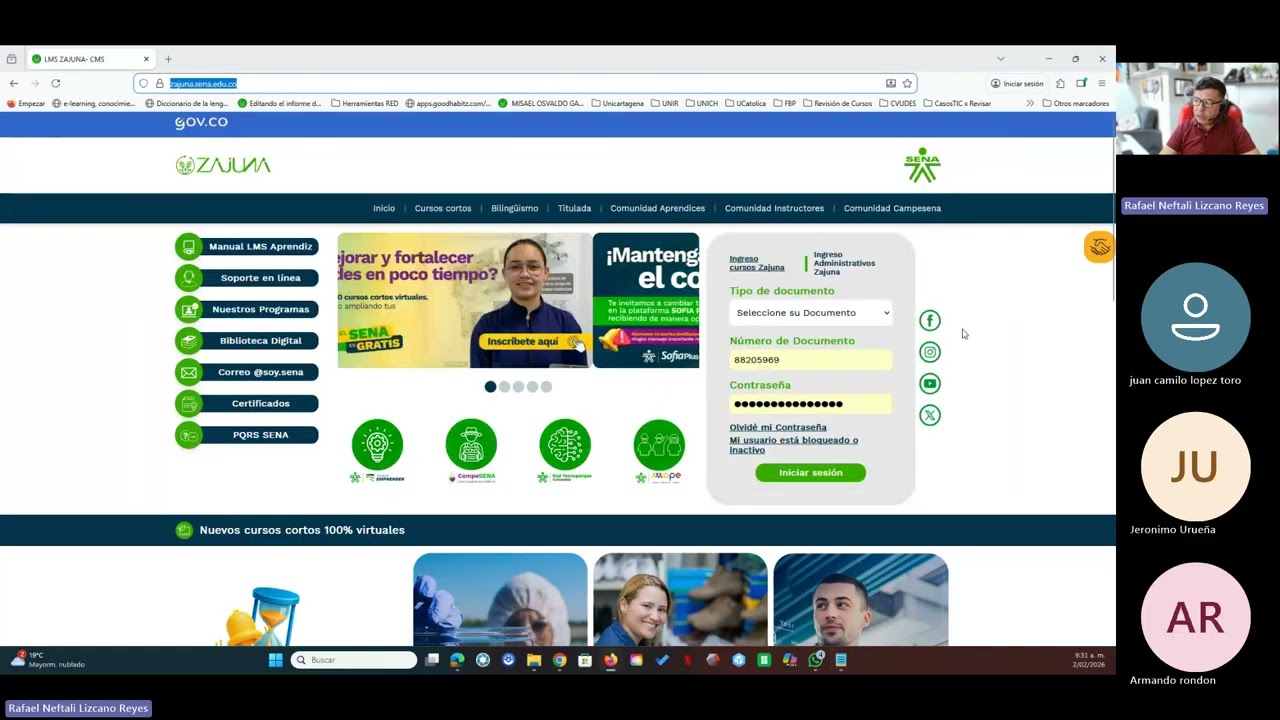Select the fourth carousel dot
Image resolution: width=1280 pixels, height=720 pixels.
click(x=532, y=387)
